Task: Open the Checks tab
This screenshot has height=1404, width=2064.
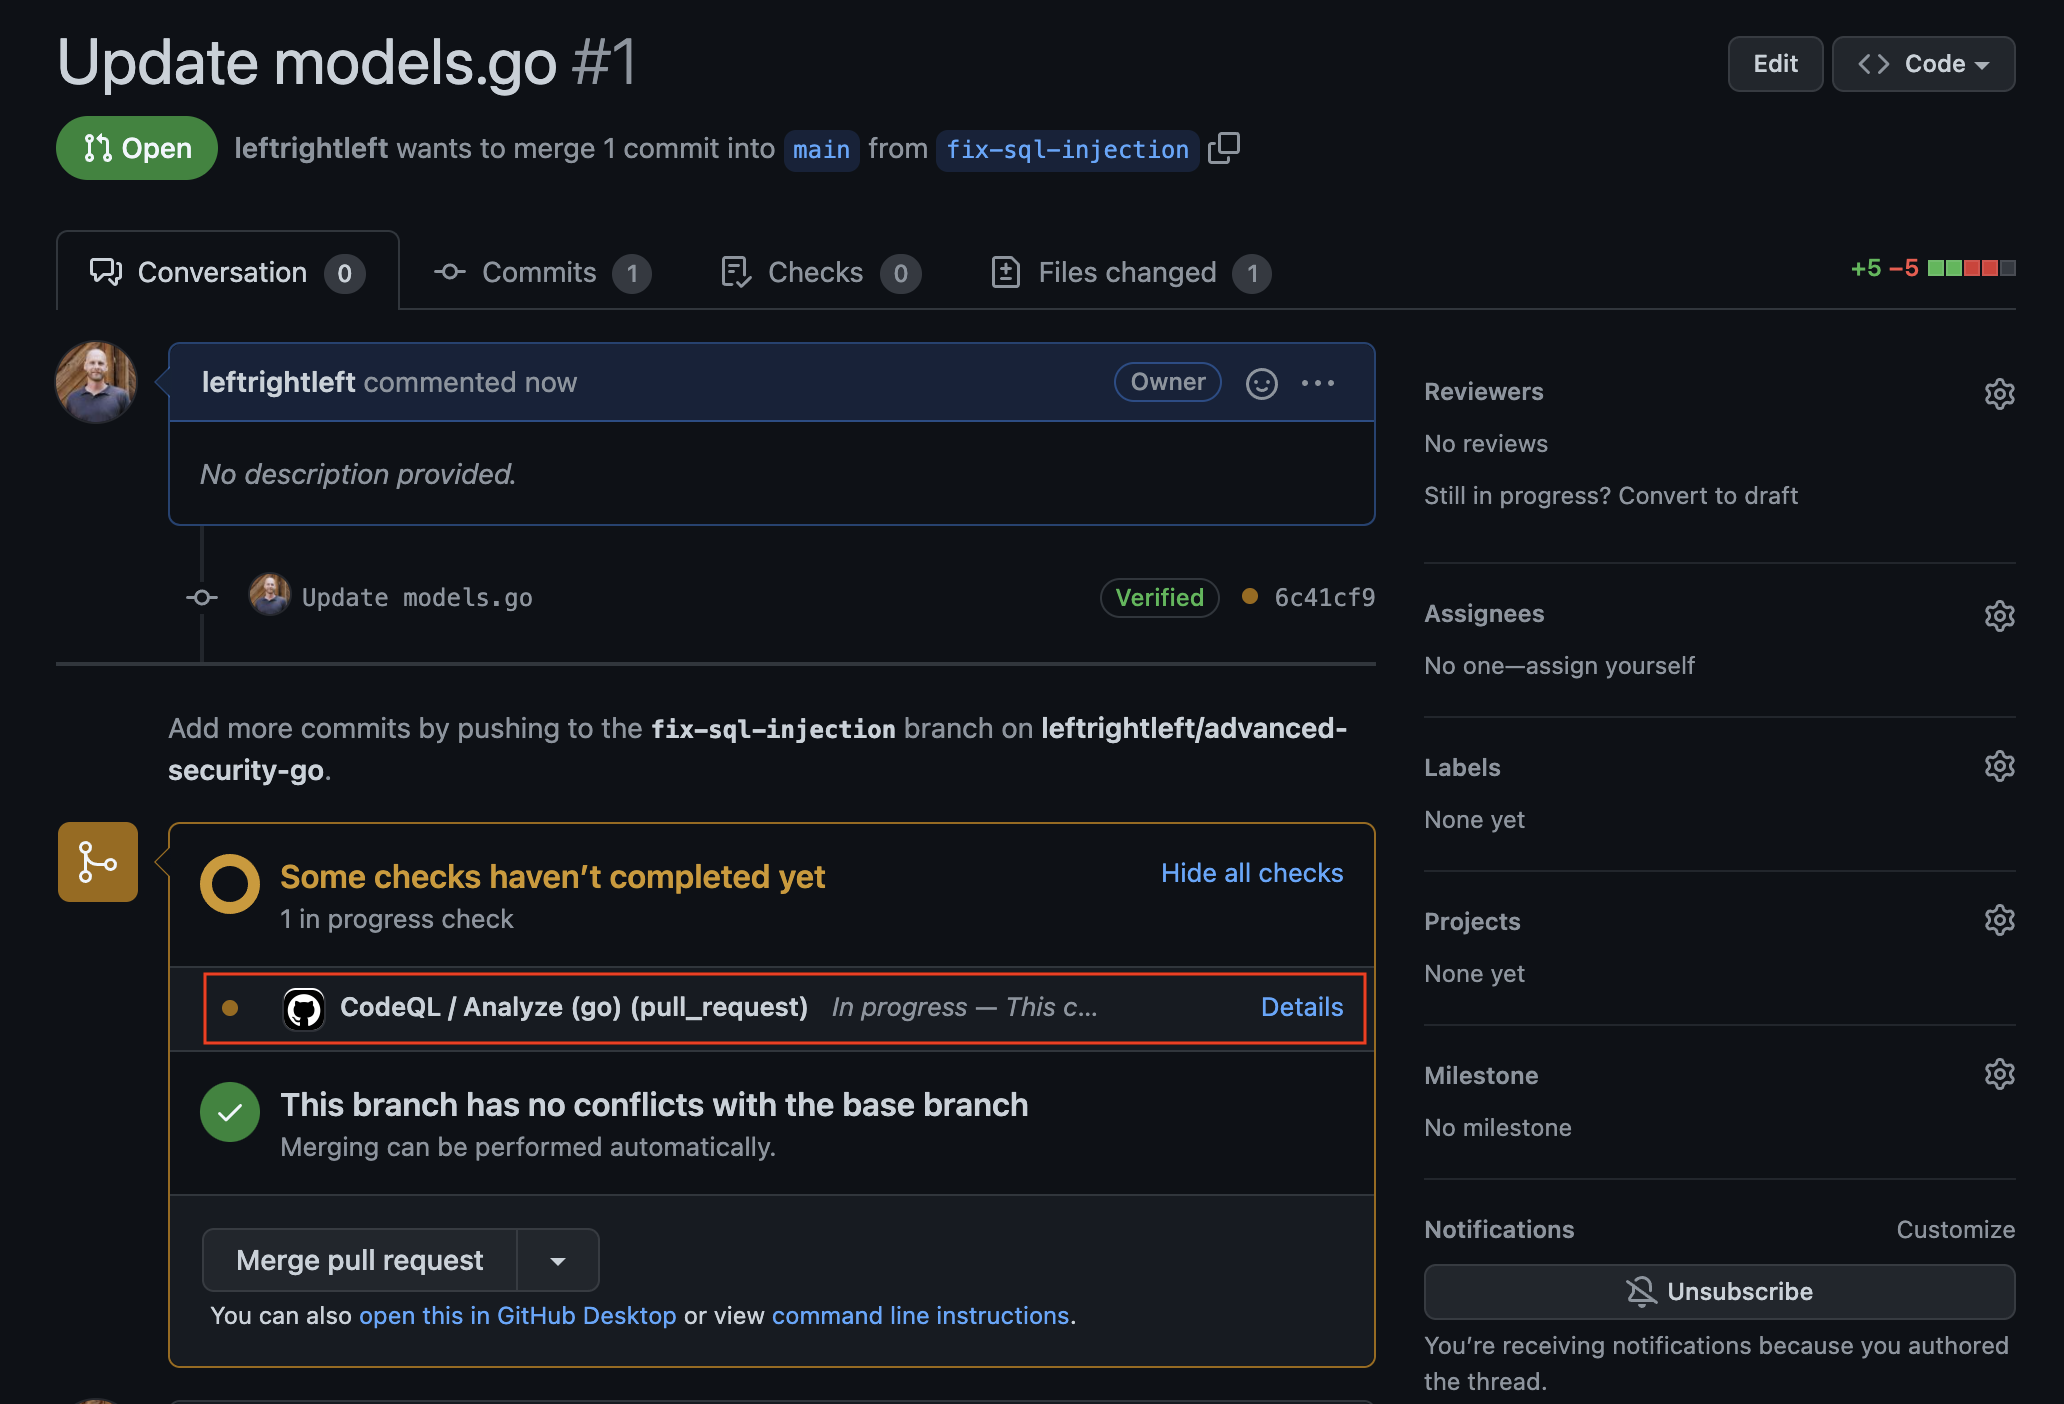Action: (817, 273)
